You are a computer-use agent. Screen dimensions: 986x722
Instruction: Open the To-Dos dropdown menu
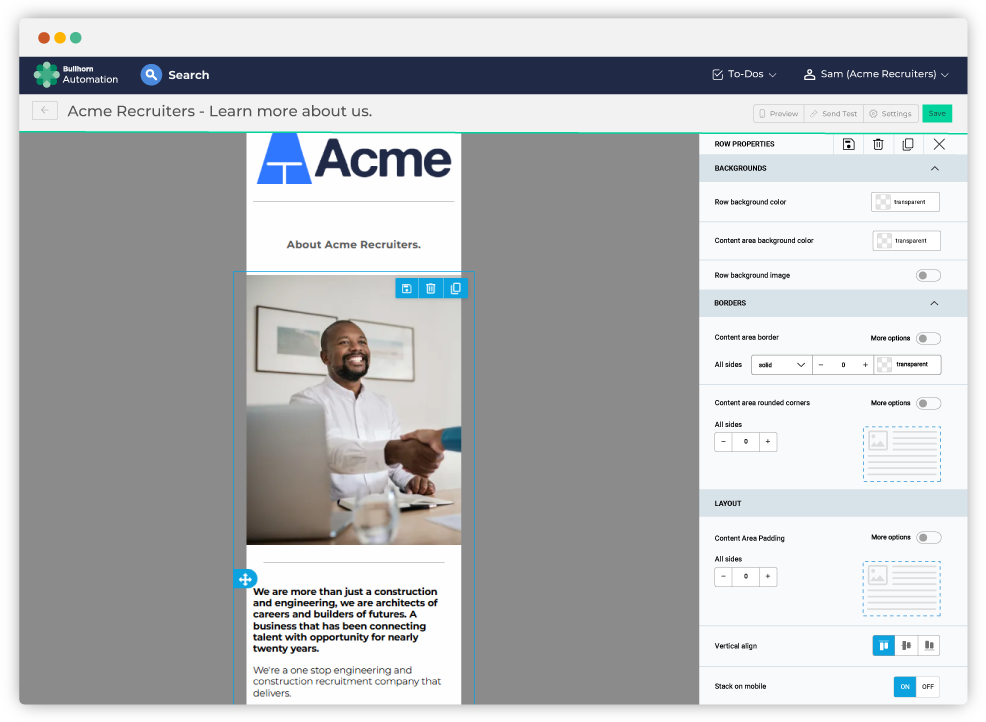tap(745, 74)
